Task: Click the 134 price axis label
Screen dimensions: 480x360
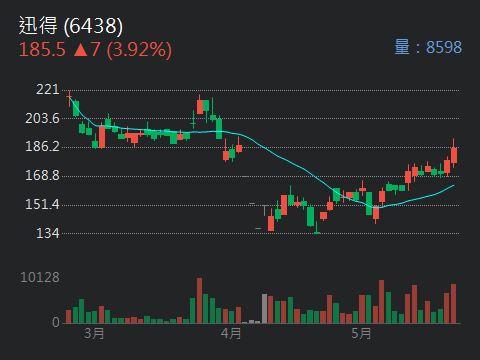Action: pyautogui.click(x=48, y=233)
